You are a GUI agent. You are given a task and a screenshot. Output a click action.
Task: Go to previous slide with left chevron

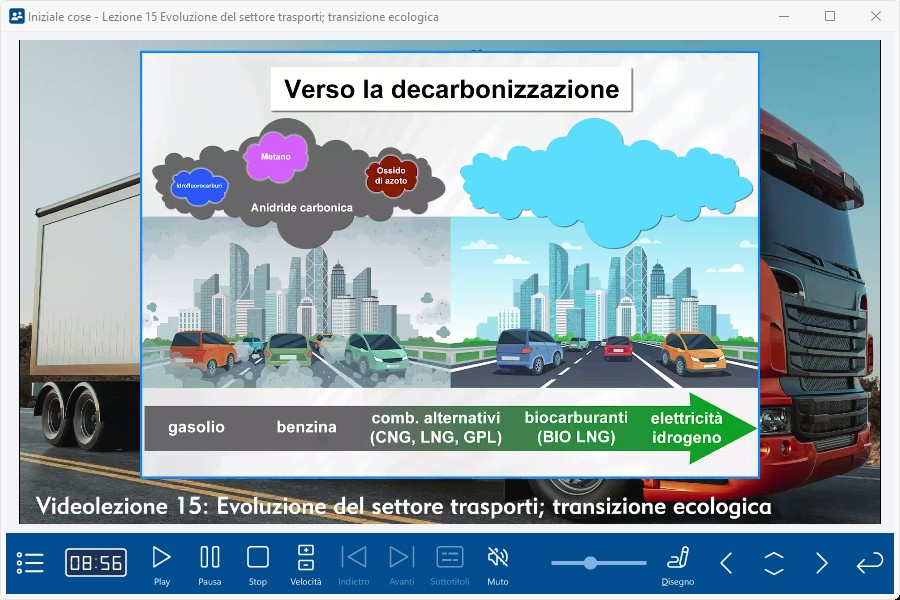727,563
